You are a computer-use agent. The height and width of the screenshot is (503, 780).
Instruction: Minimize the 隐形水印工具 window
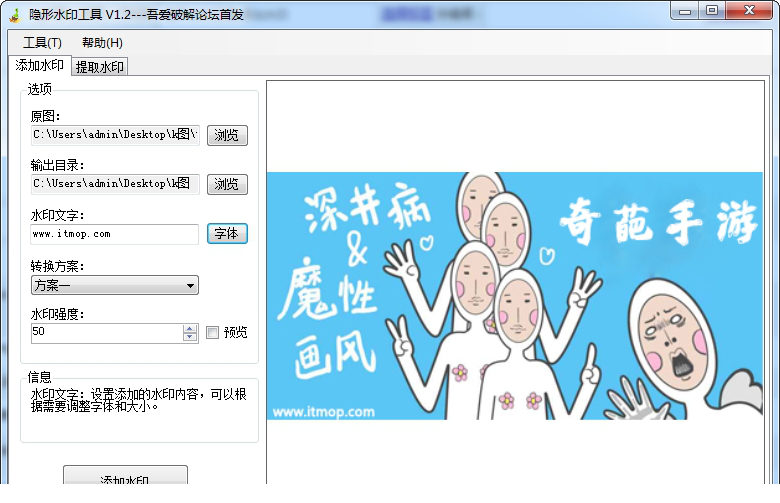[685, 10]
